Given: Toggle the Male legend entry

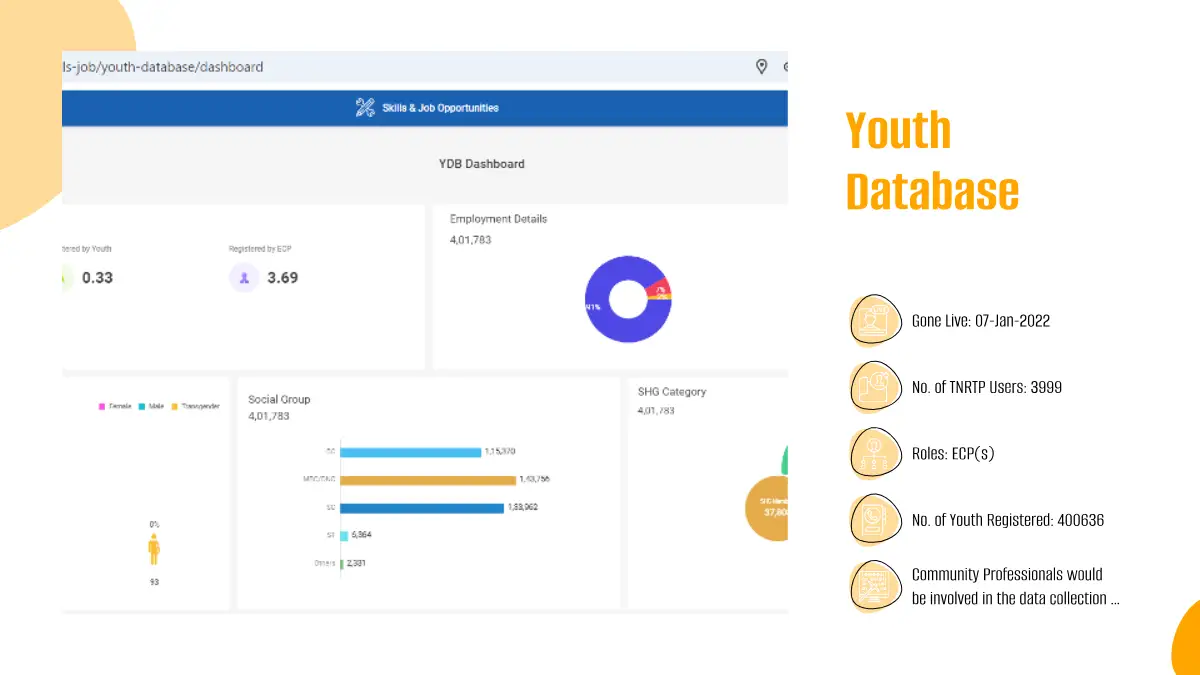Looking at the screenshot, I should tap(154, 406).
